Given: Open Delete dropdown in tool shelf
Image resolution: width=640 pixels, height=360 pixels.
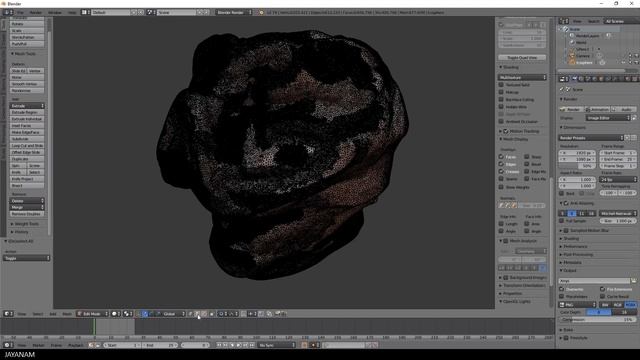Looking at the screenshot, I should pos(27,201).
